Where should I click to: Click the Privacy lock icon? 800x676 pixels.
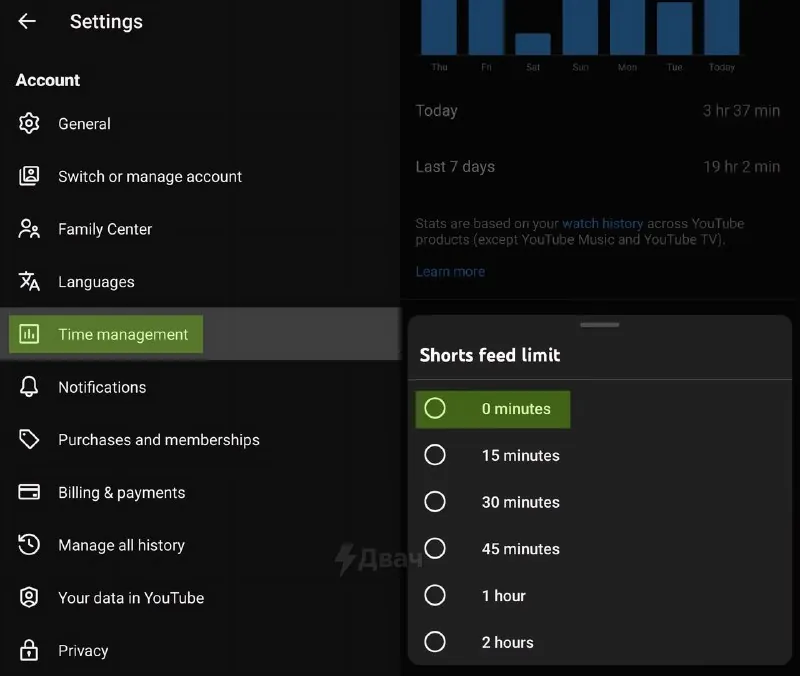click(29, 650)
